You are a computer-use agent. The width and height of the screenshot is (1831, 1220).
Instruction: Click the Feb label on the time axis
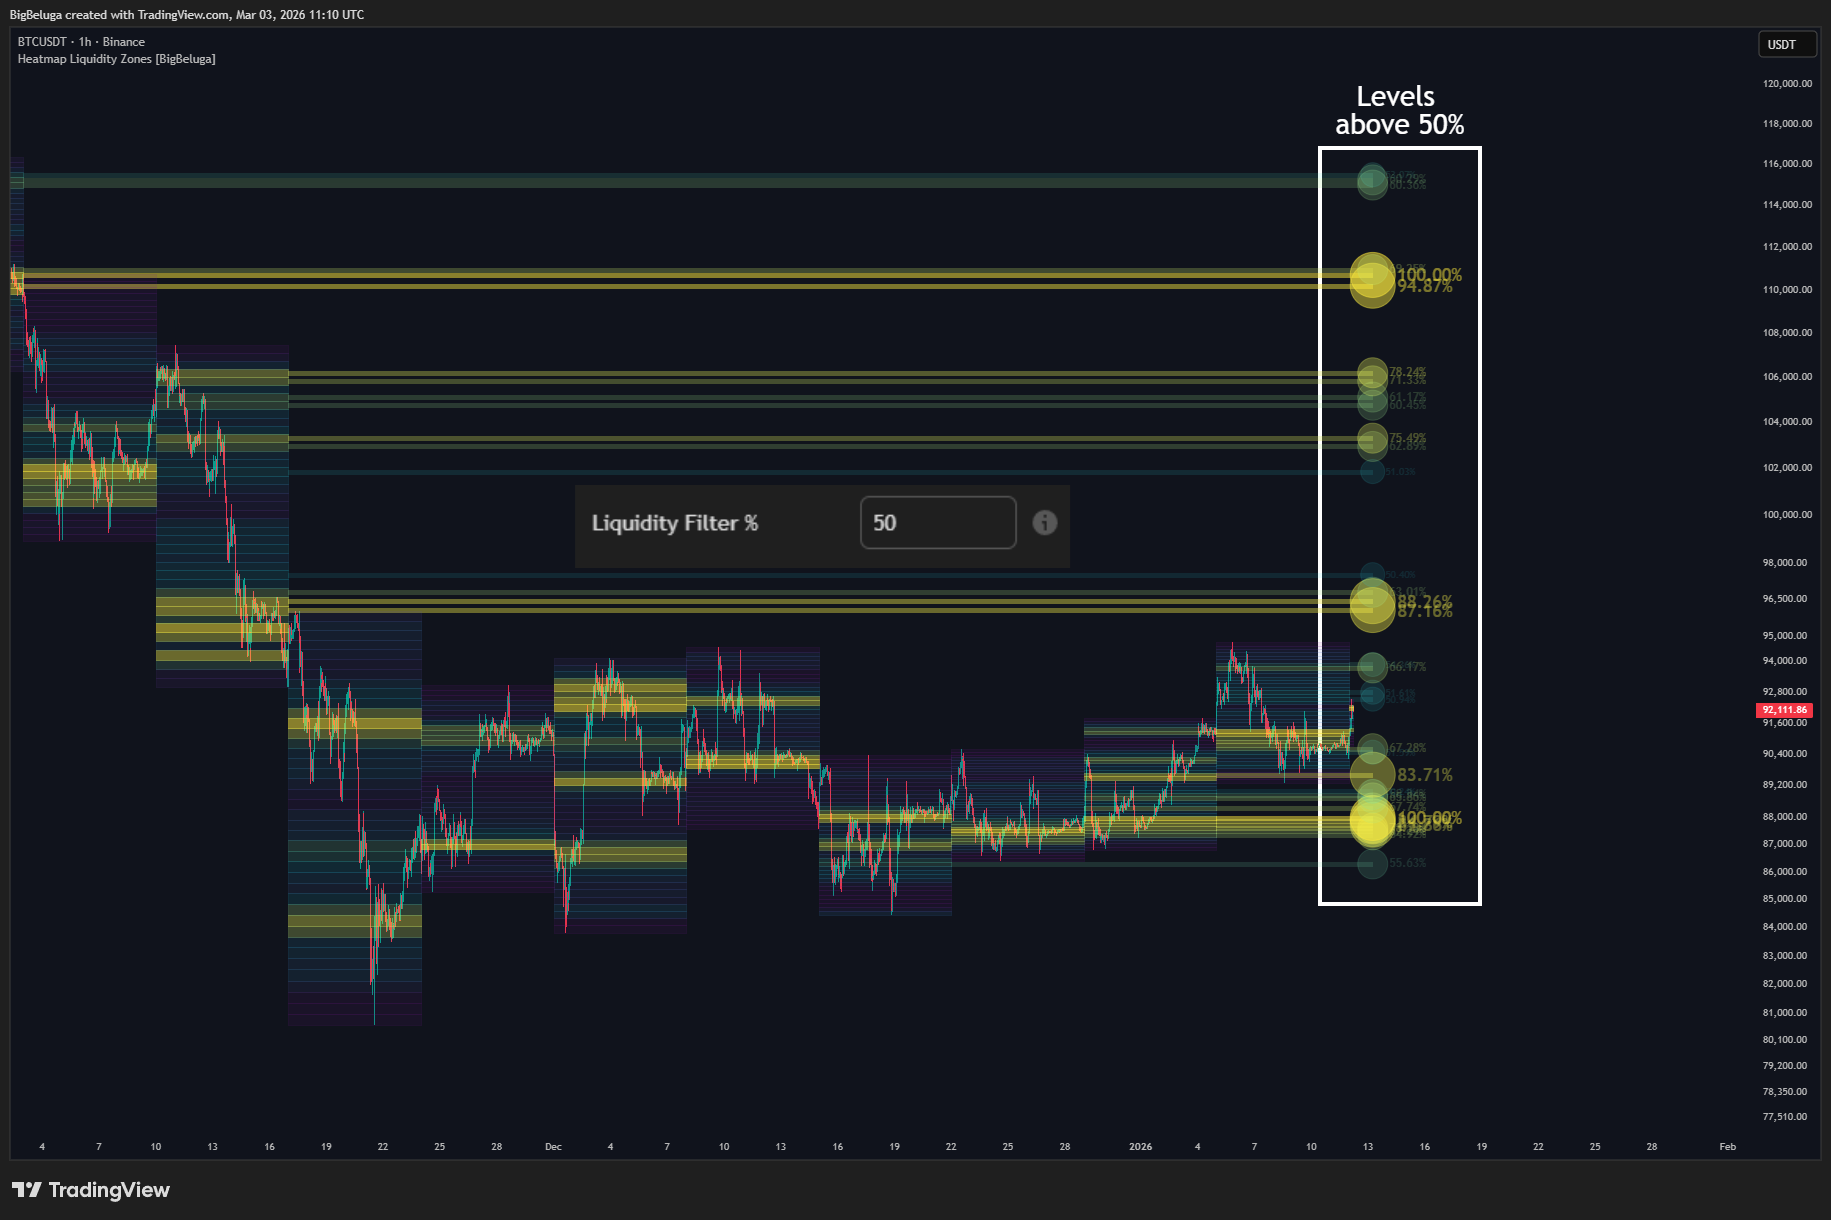[x=1727, y=1147]
